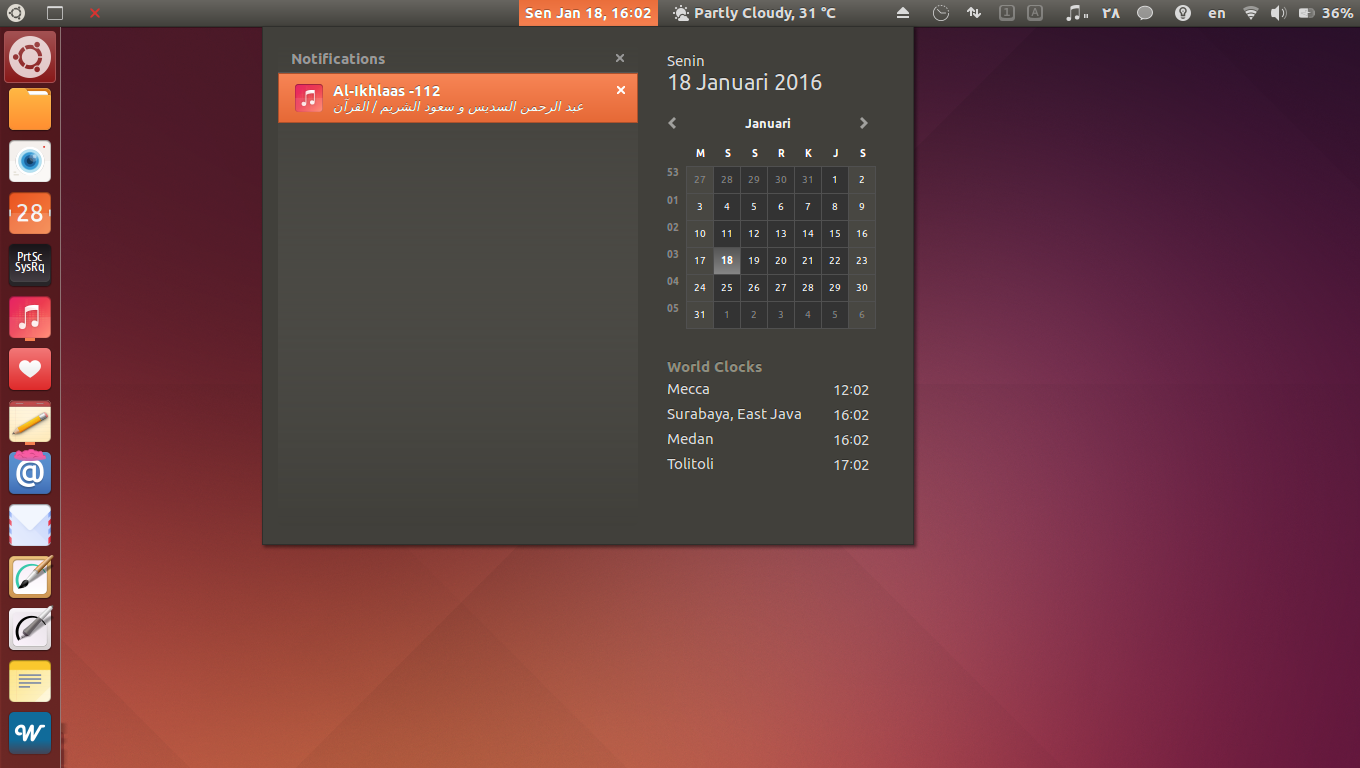Open the 'en' keyboard layout menu
Image resolution: width=1360 pixels, height=768 pixels.
coord(1217,13)
